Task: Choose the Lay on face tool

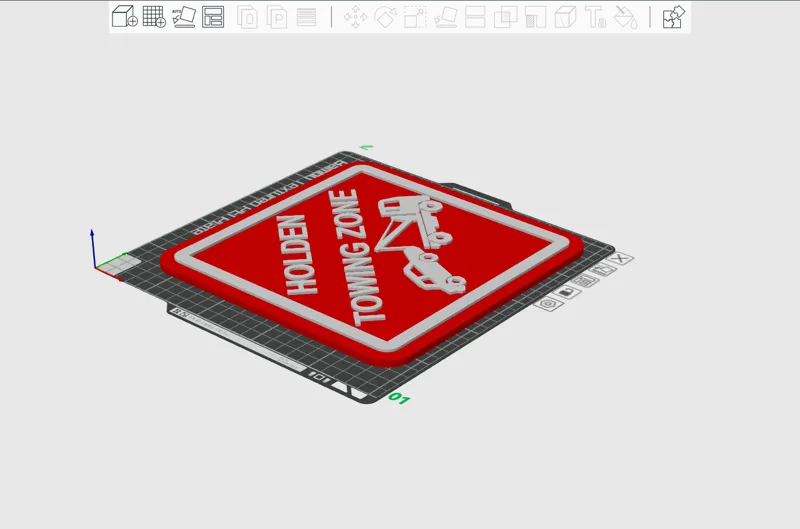Action: 445,17
